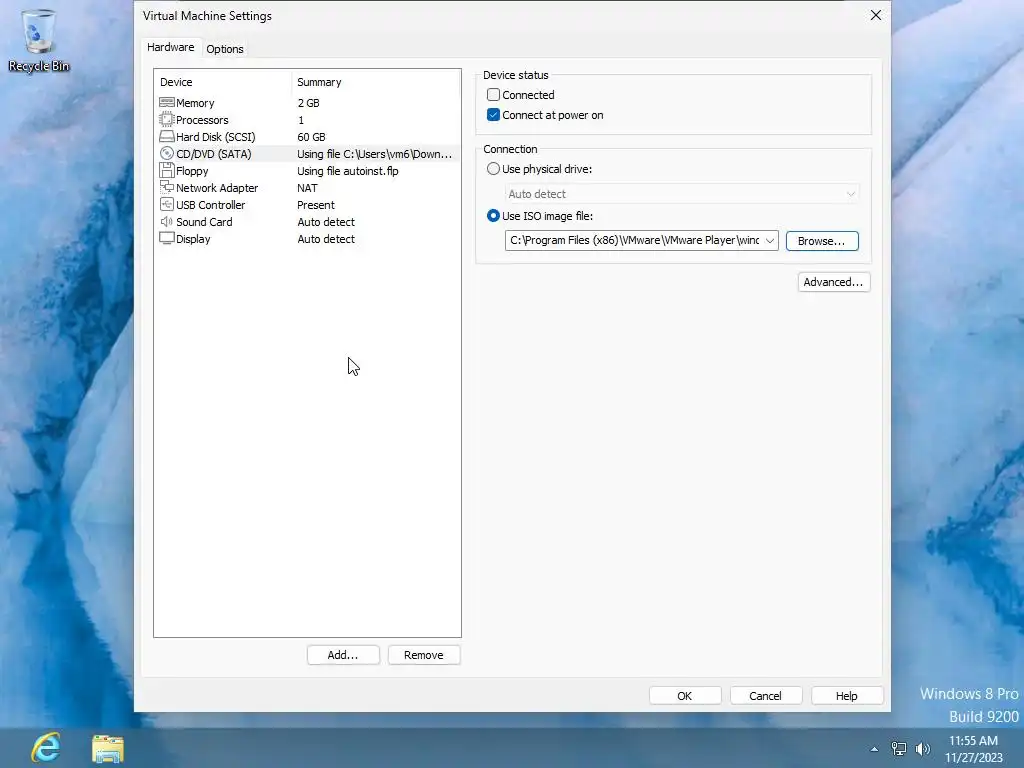The image size is (1024, 768).
Task: Uncheck Connect at power on
Action: 493,115
